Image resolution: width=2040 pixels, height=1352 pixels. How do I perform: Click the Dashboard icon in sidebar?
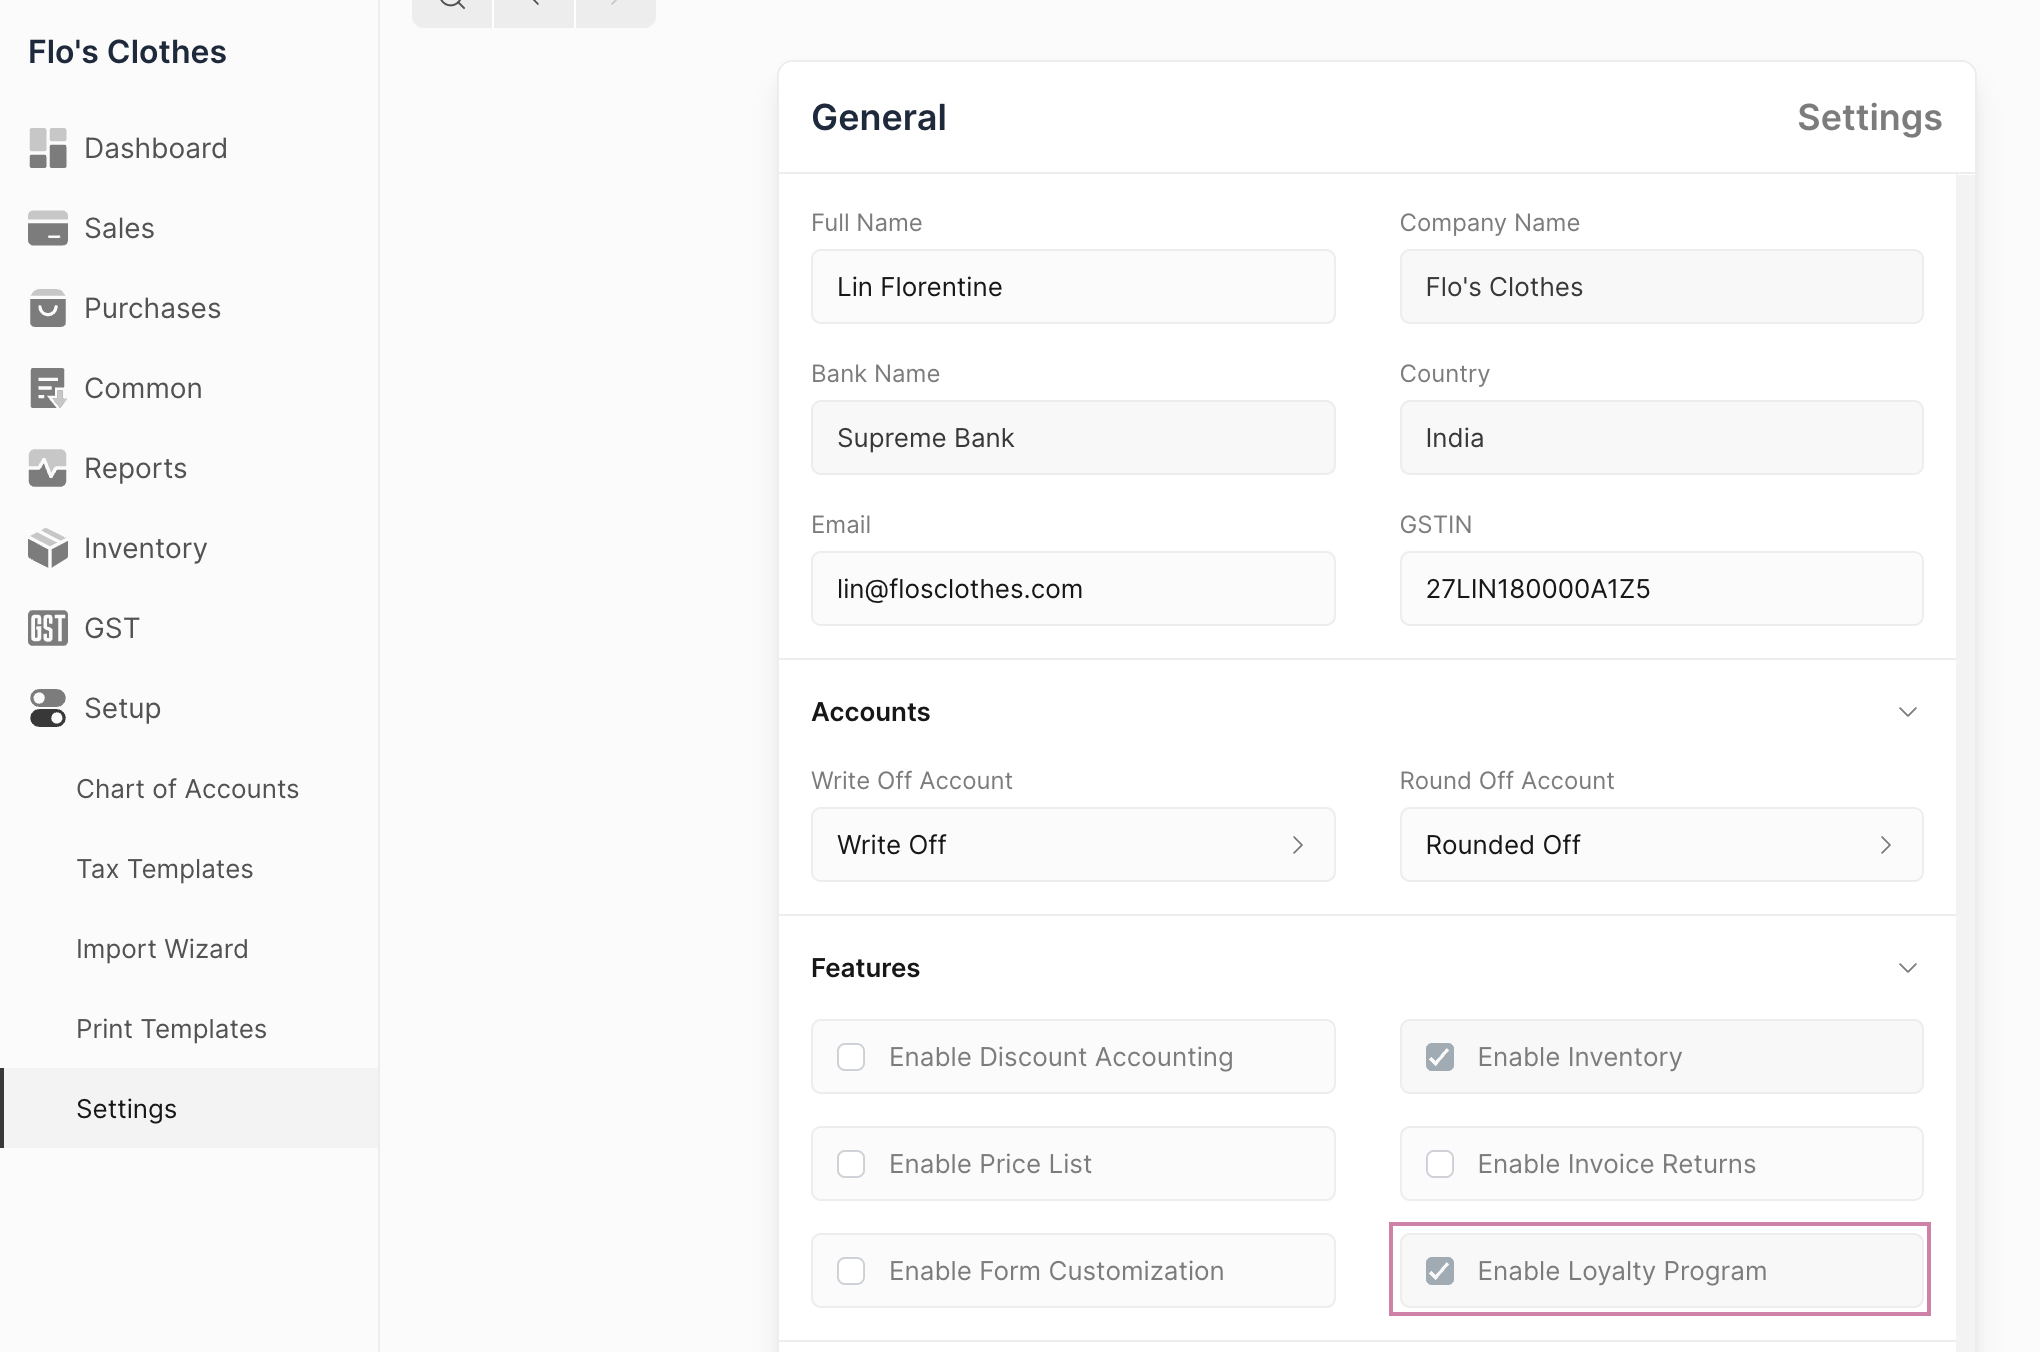47,148
